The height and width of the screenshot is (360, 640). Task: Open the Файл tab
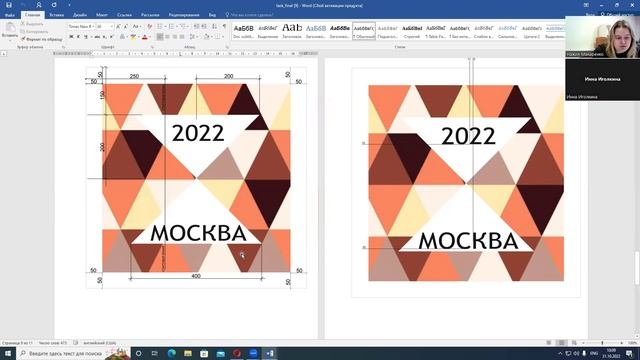point(10,15)
